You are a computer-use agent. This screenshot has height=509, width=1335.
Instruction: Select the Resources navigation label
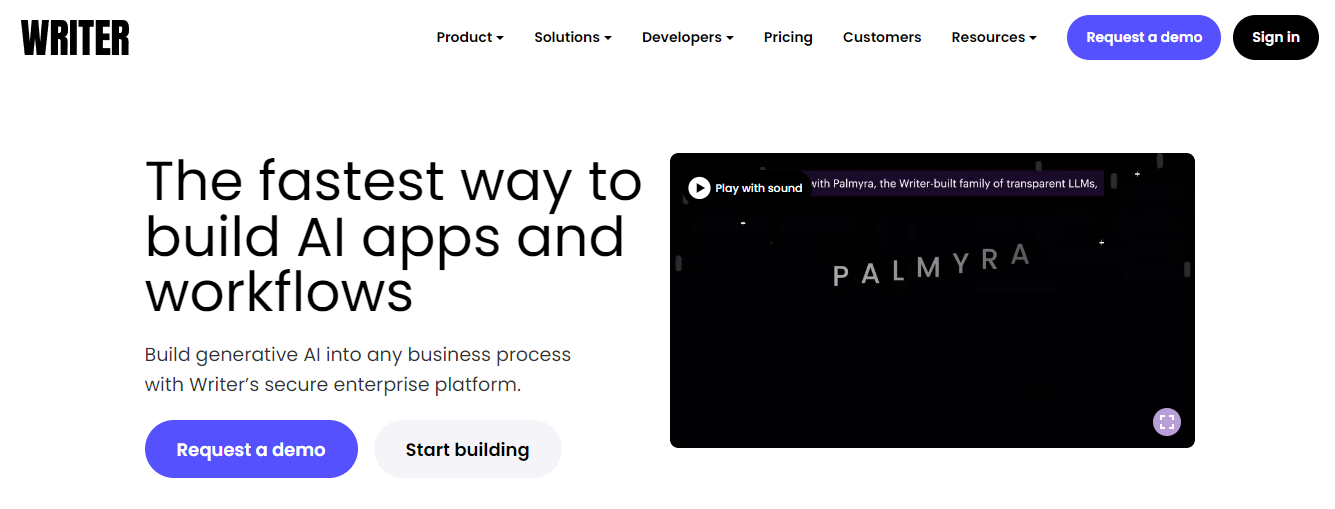coord(987,37)
